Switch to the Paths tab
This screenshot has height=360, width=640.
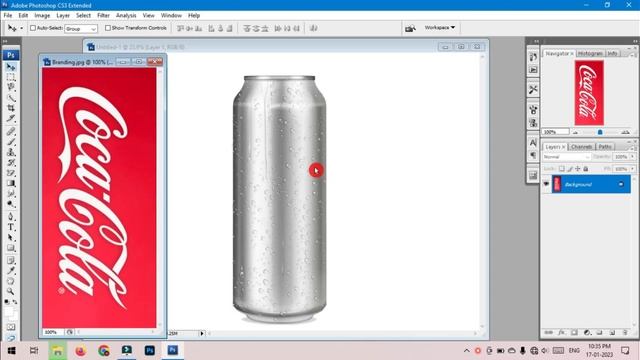coord(605,147)
